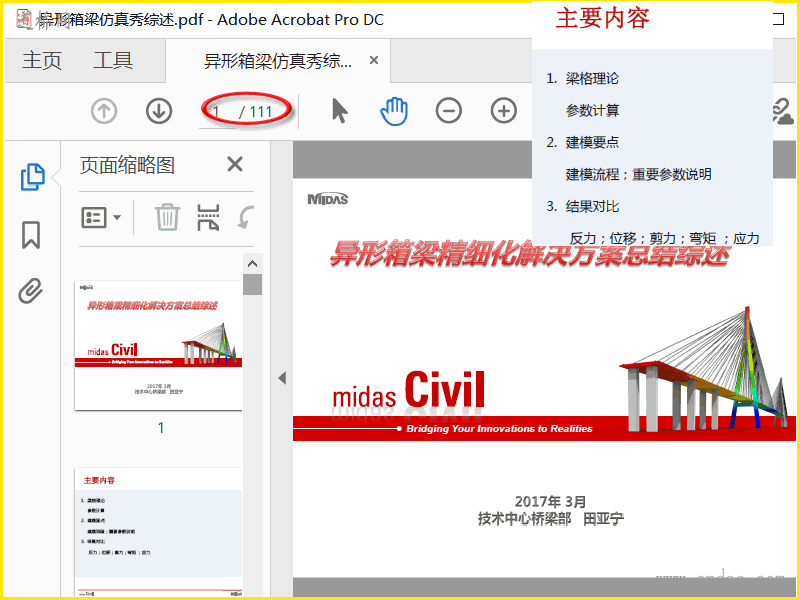Go to next page arrow
800x600 pixels.
(159, 111)
